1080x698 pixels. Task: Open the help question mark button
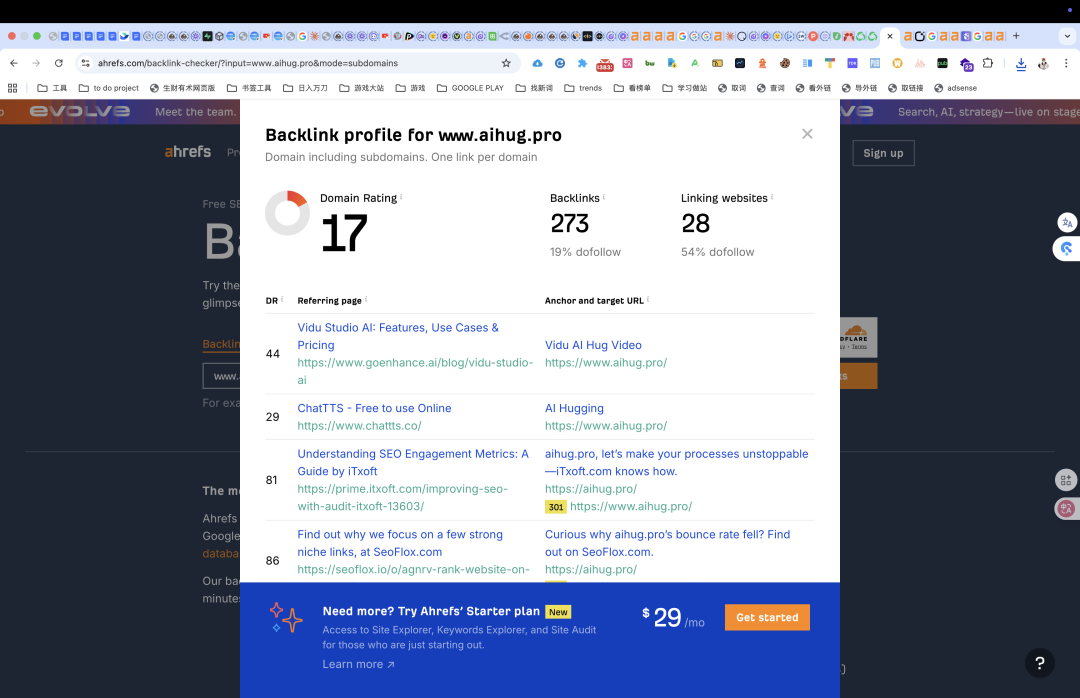tap(1039, 663)
